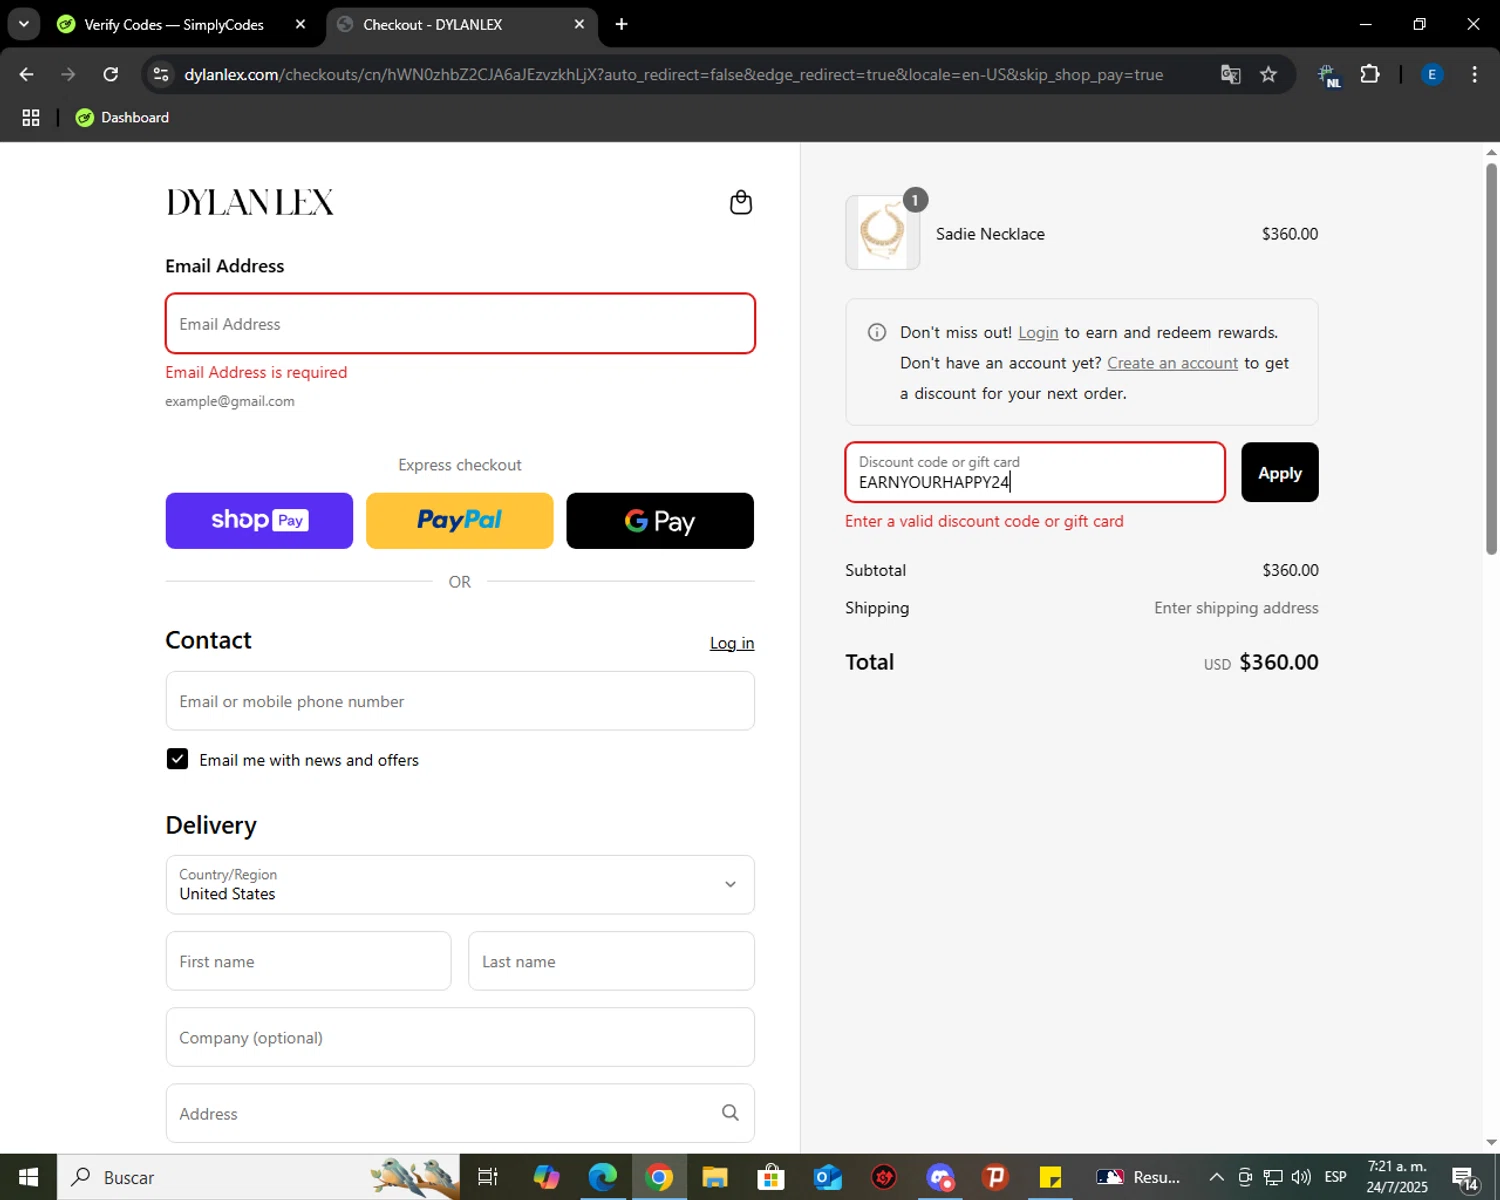Show hidden system tray icons
Image resolution: width=1500 pixels, height=1200 pixels.
point(1216,1177)
